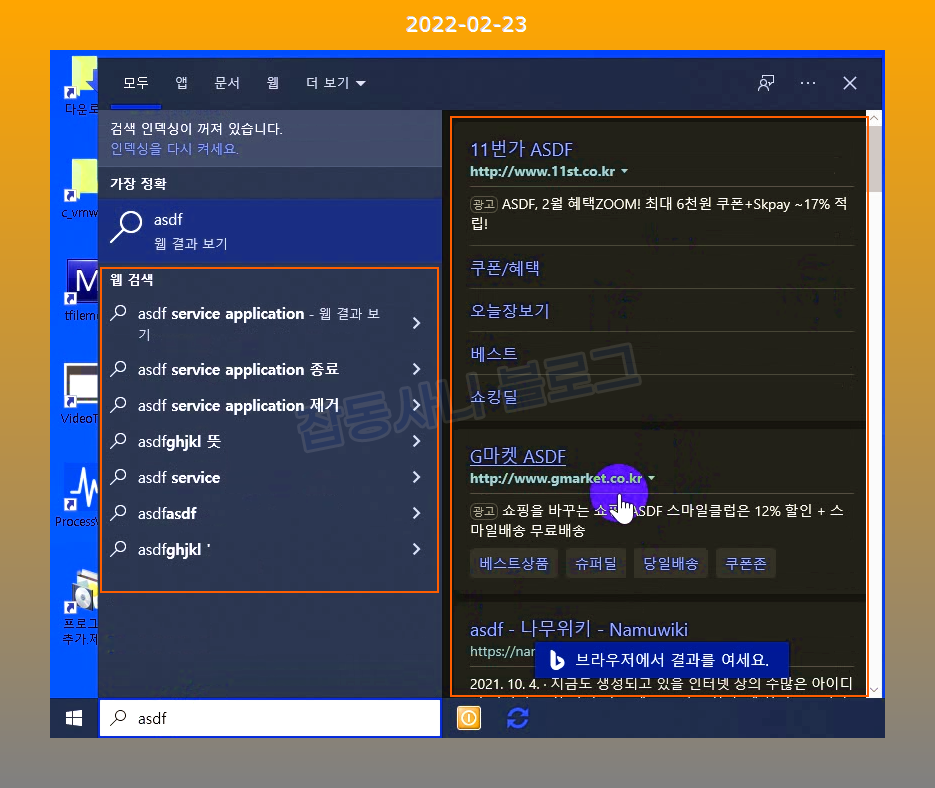This screenshot has width=935, height=788.
Task: Click scrollbar down arrow in results pane
Action: (874, 690)
